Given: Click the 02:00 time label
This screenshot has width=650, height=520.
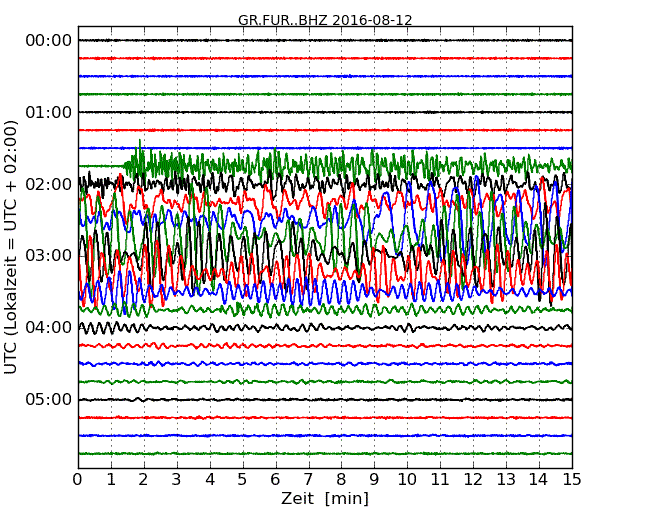Looking at the screenshot, I should pos(49,184).
